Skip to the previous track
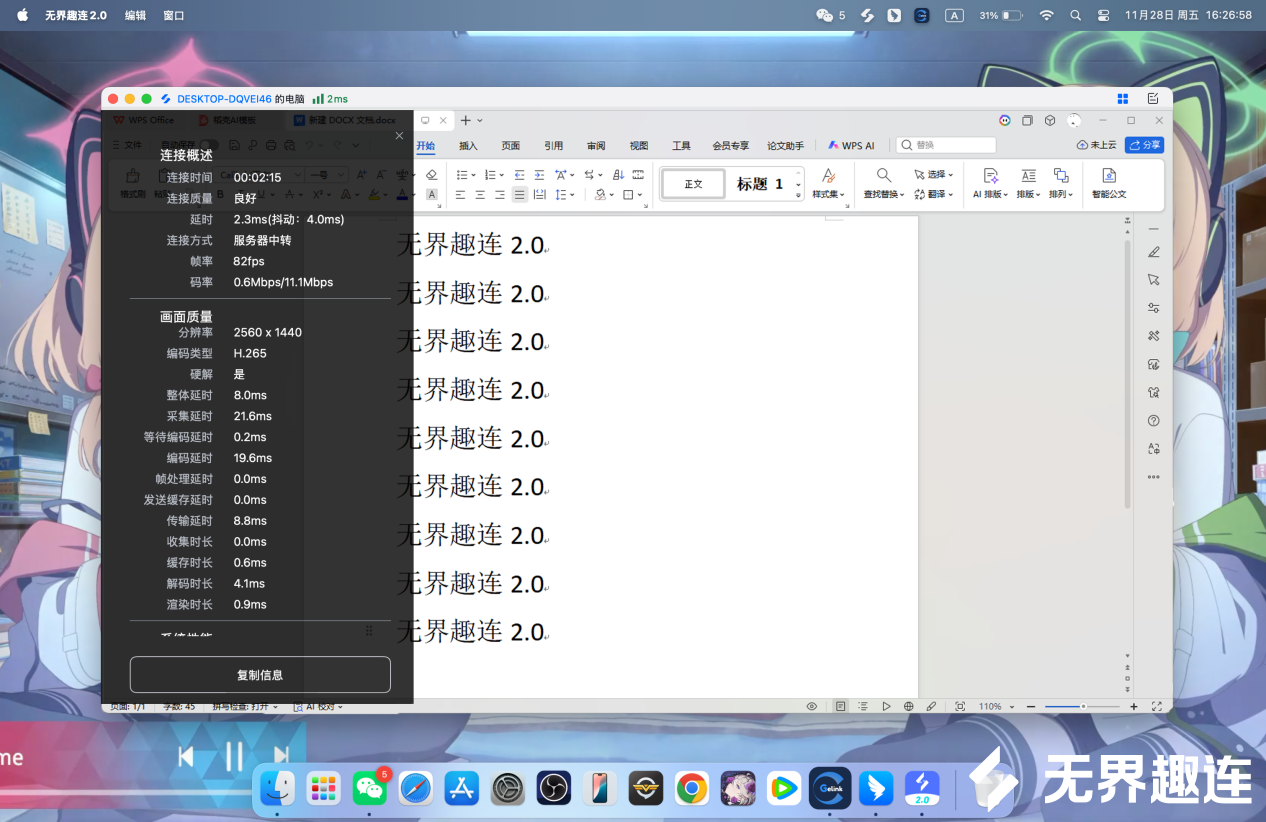Image resolution: width=1266 pixels, height=822 pixels. [x=186, y=757]
